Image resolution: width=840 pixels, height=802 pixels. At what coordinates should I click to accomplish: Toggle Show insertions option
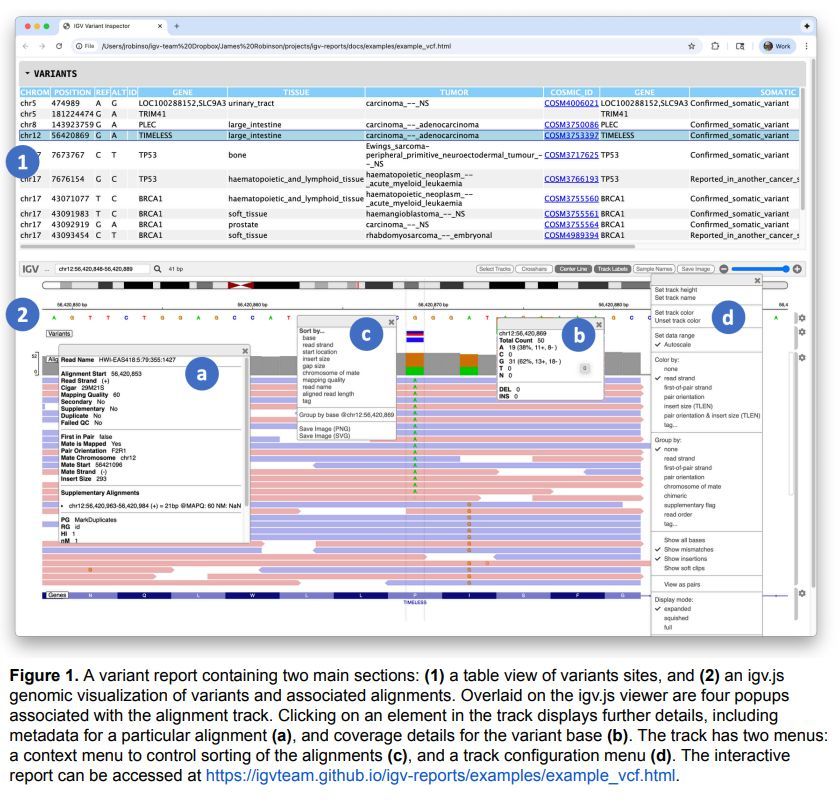(x=685, y=558)
